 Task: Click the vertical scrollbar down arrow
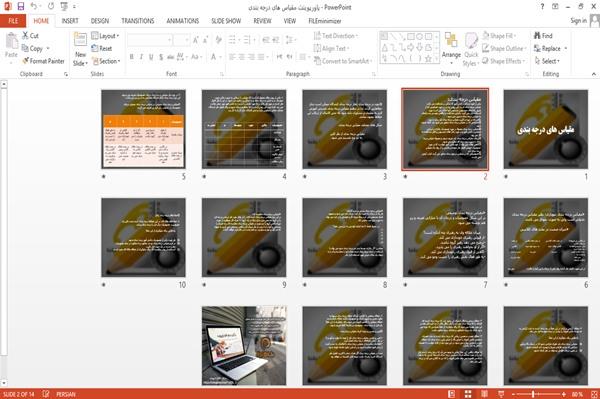coord(3,383)
